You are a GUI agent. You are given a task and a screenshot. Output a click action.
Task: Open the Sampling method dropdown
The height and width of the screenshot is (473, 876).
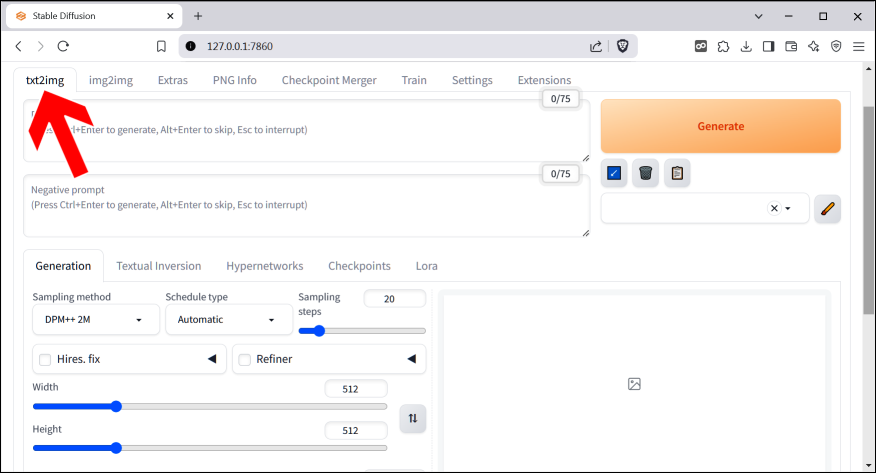coord(96,320)
